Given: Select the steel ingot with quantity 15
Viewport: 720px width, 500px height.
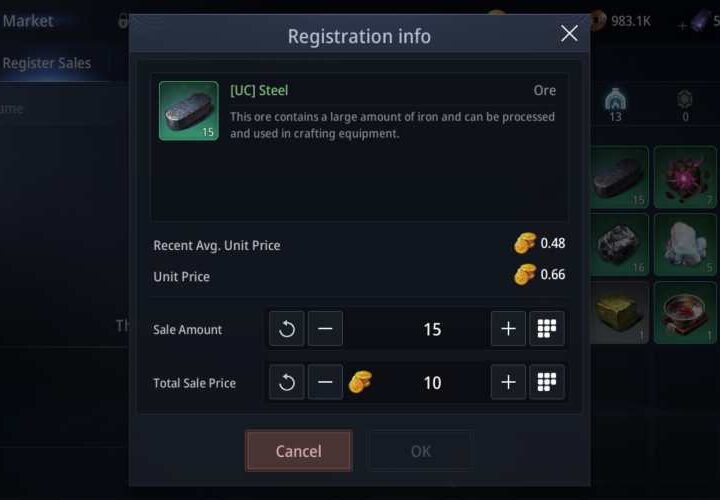Looking at the screenshot, I should (x=619, y=177).
